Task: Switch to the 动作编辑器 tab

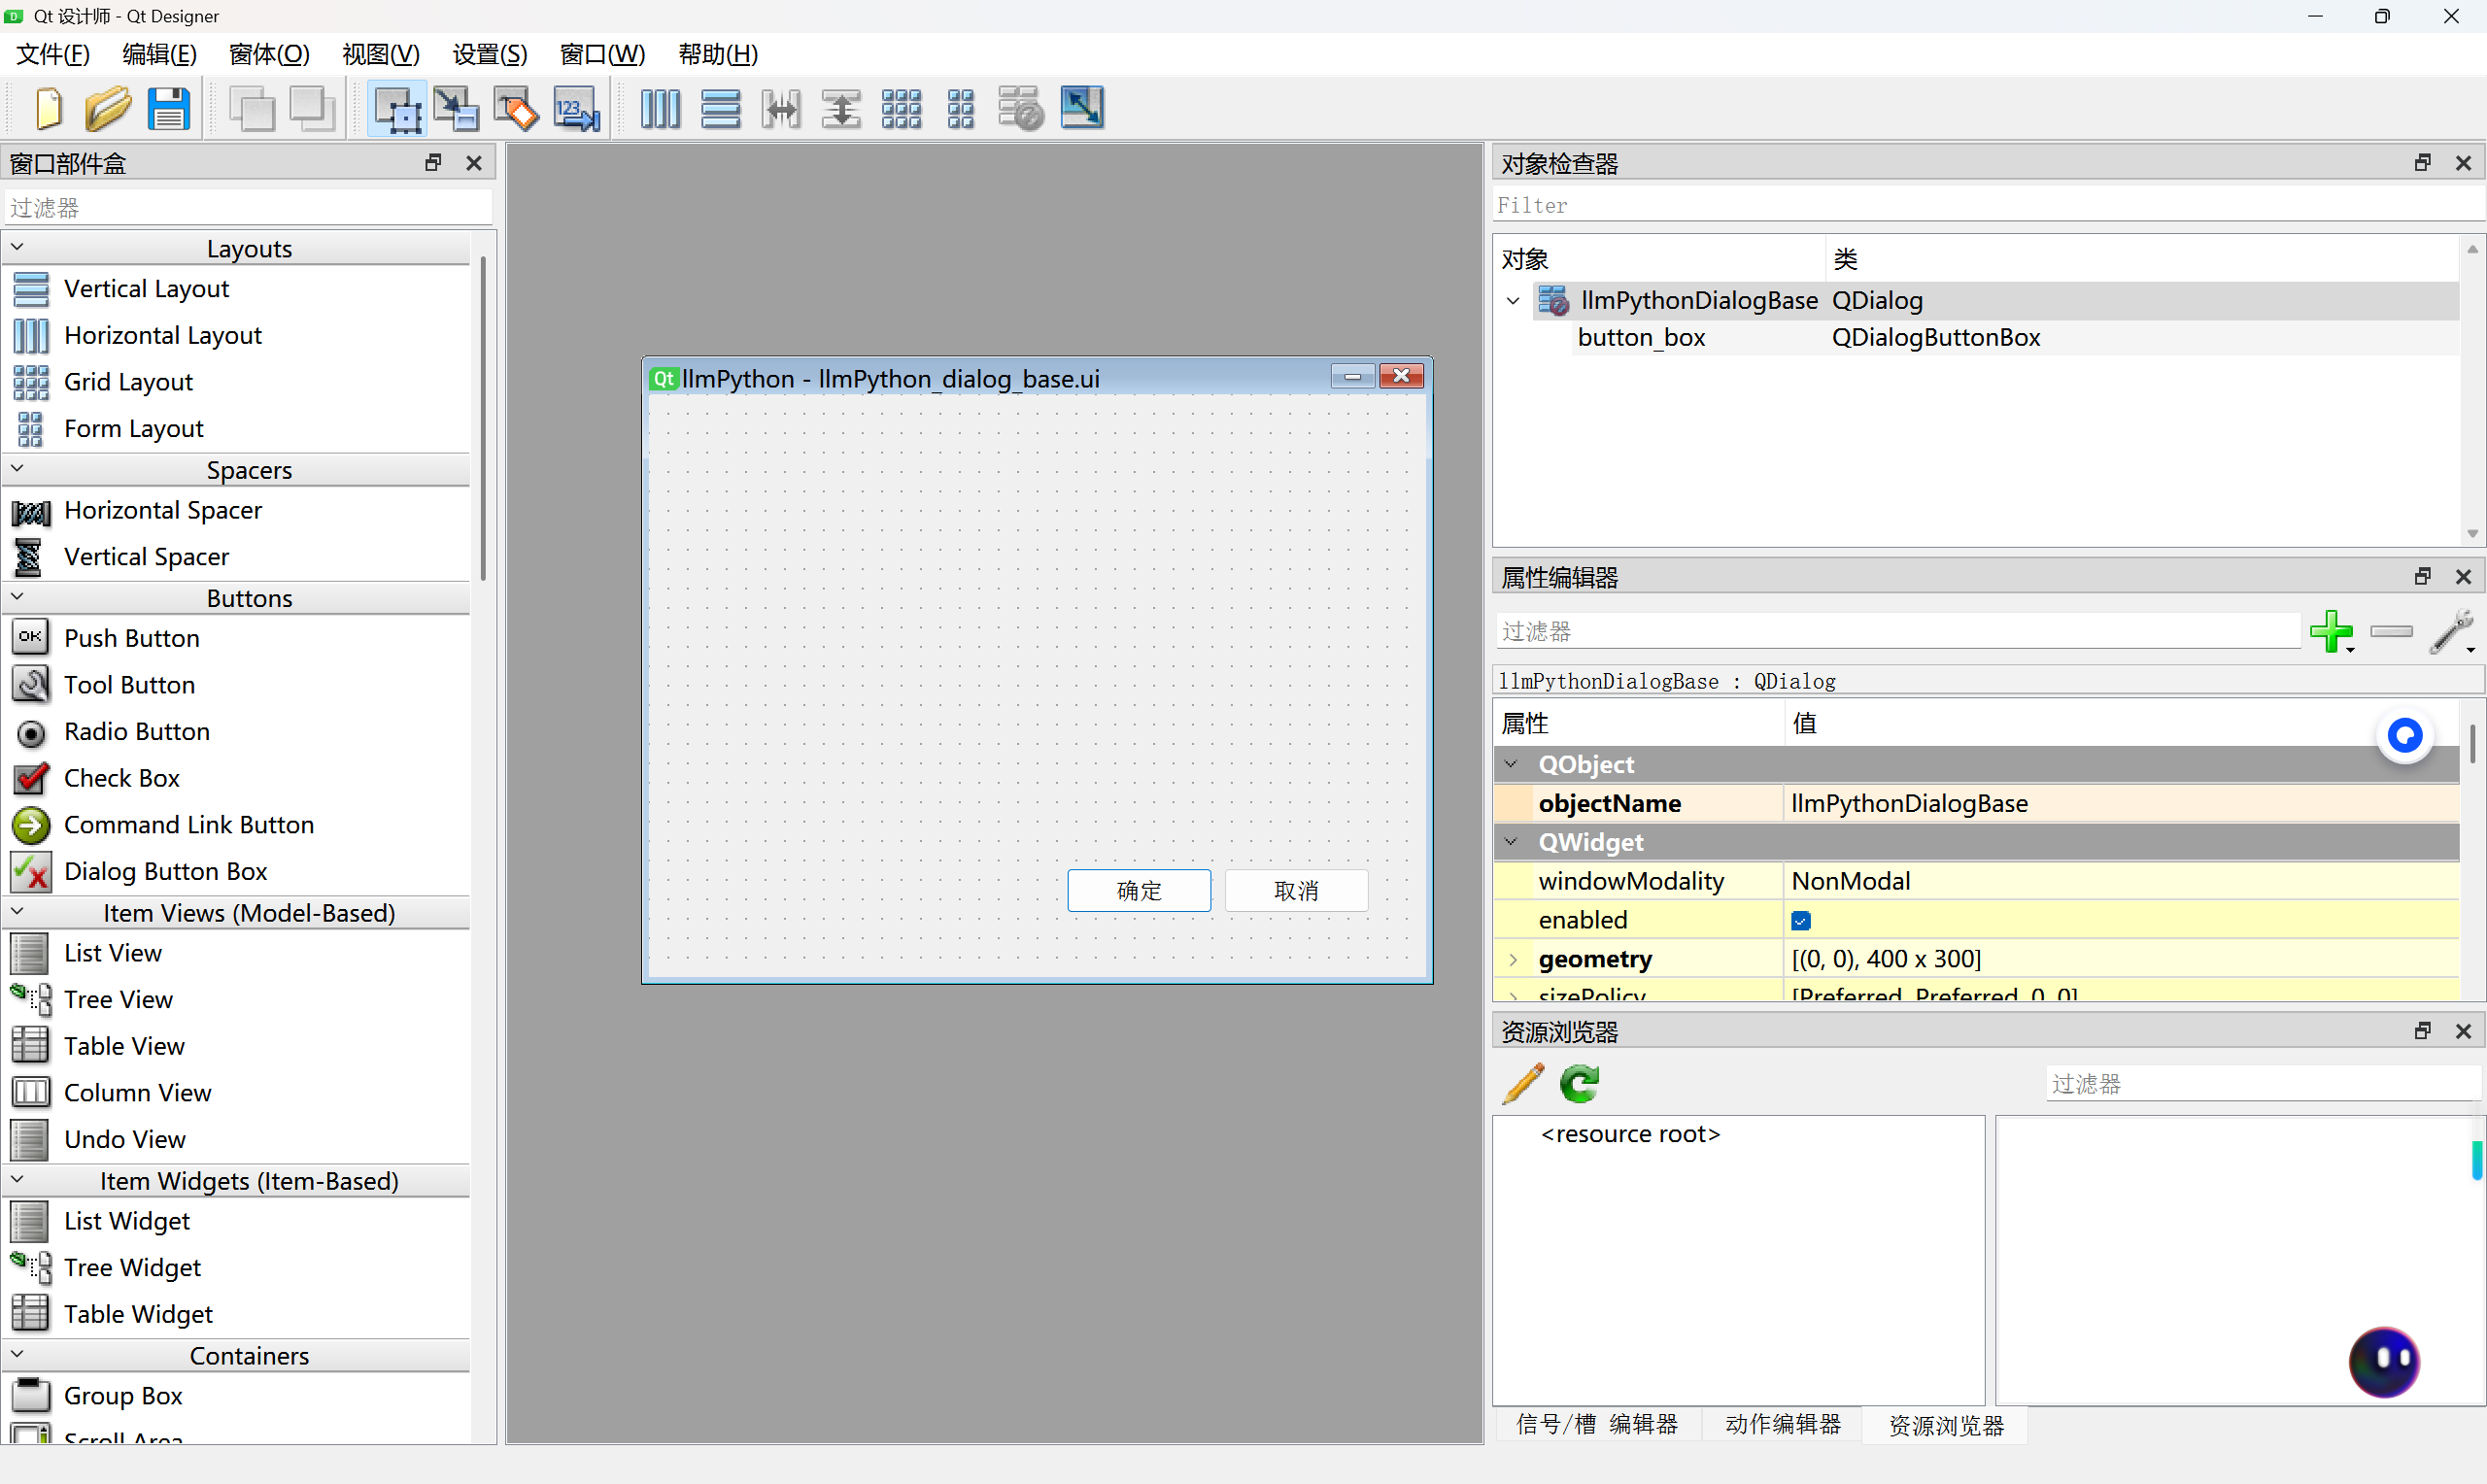Action: 1782,1424
